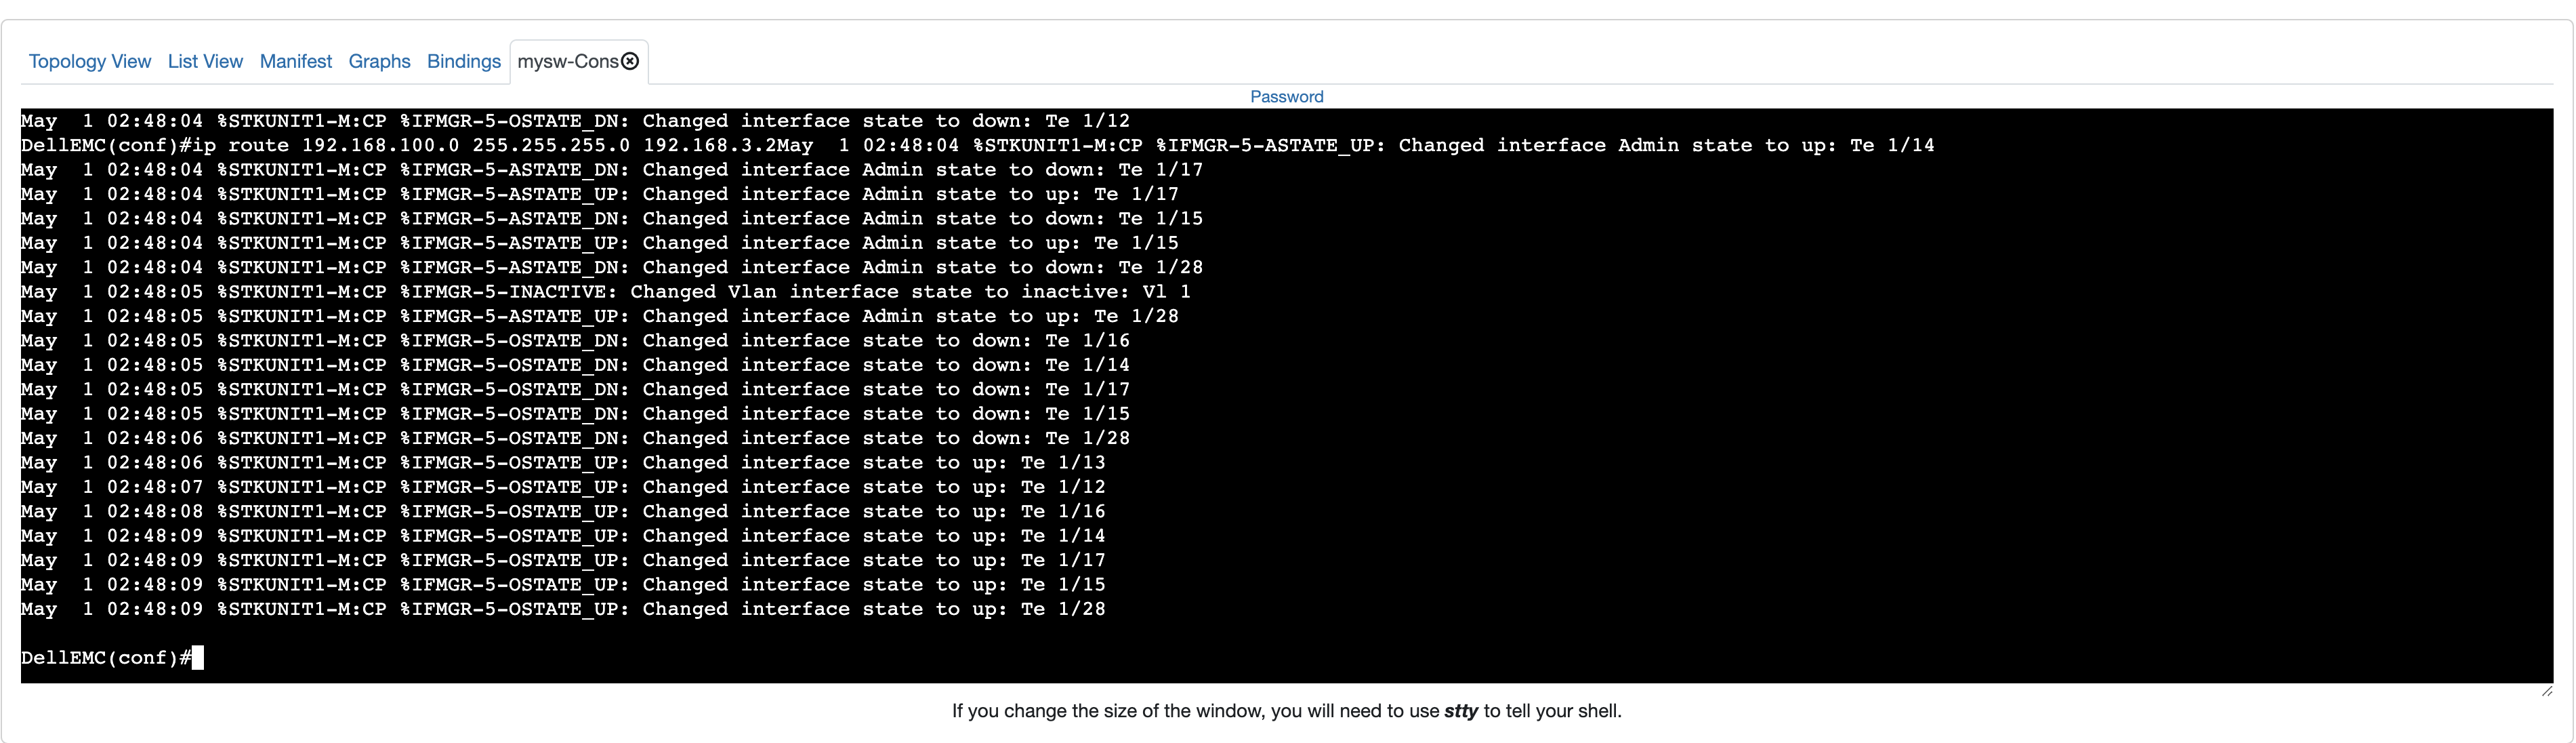
Task: Click the OSTATE_UP line for Te 1/28
Action: (x=563, y=609)
